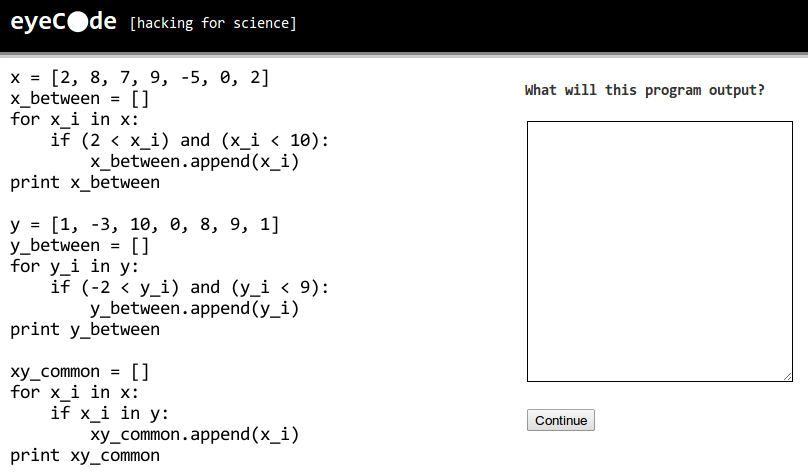Click the white circle in the eyeCode logo
808x474 pixels.
tap(77, 22)
